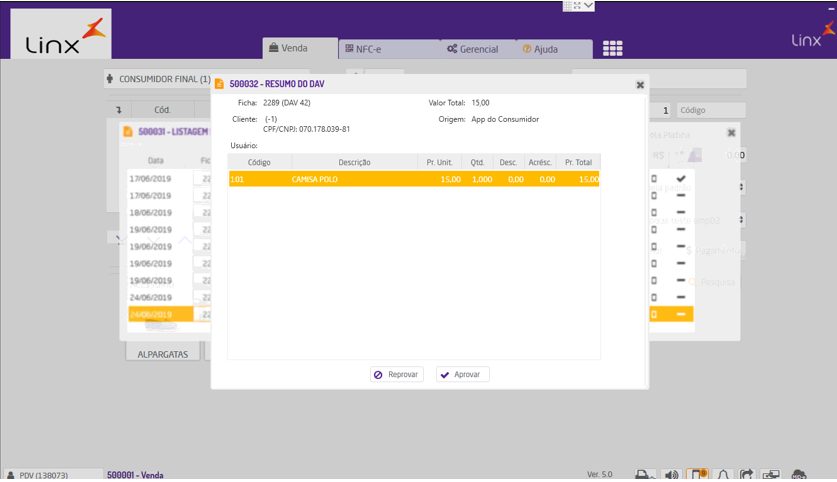Viewport: 837px width, 482px height.
Task: Open the apps grid menu icon
Action: pos(612,49)
